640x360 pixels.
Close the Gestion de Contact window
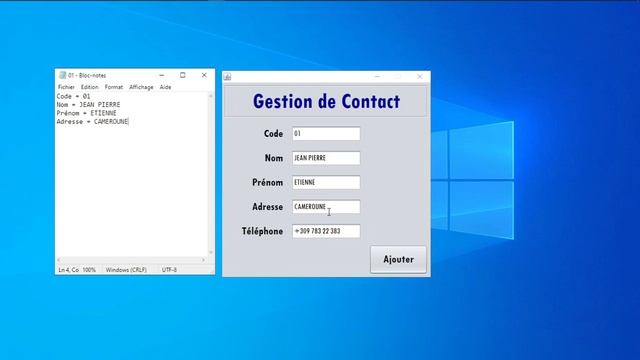tap(420, 77)
